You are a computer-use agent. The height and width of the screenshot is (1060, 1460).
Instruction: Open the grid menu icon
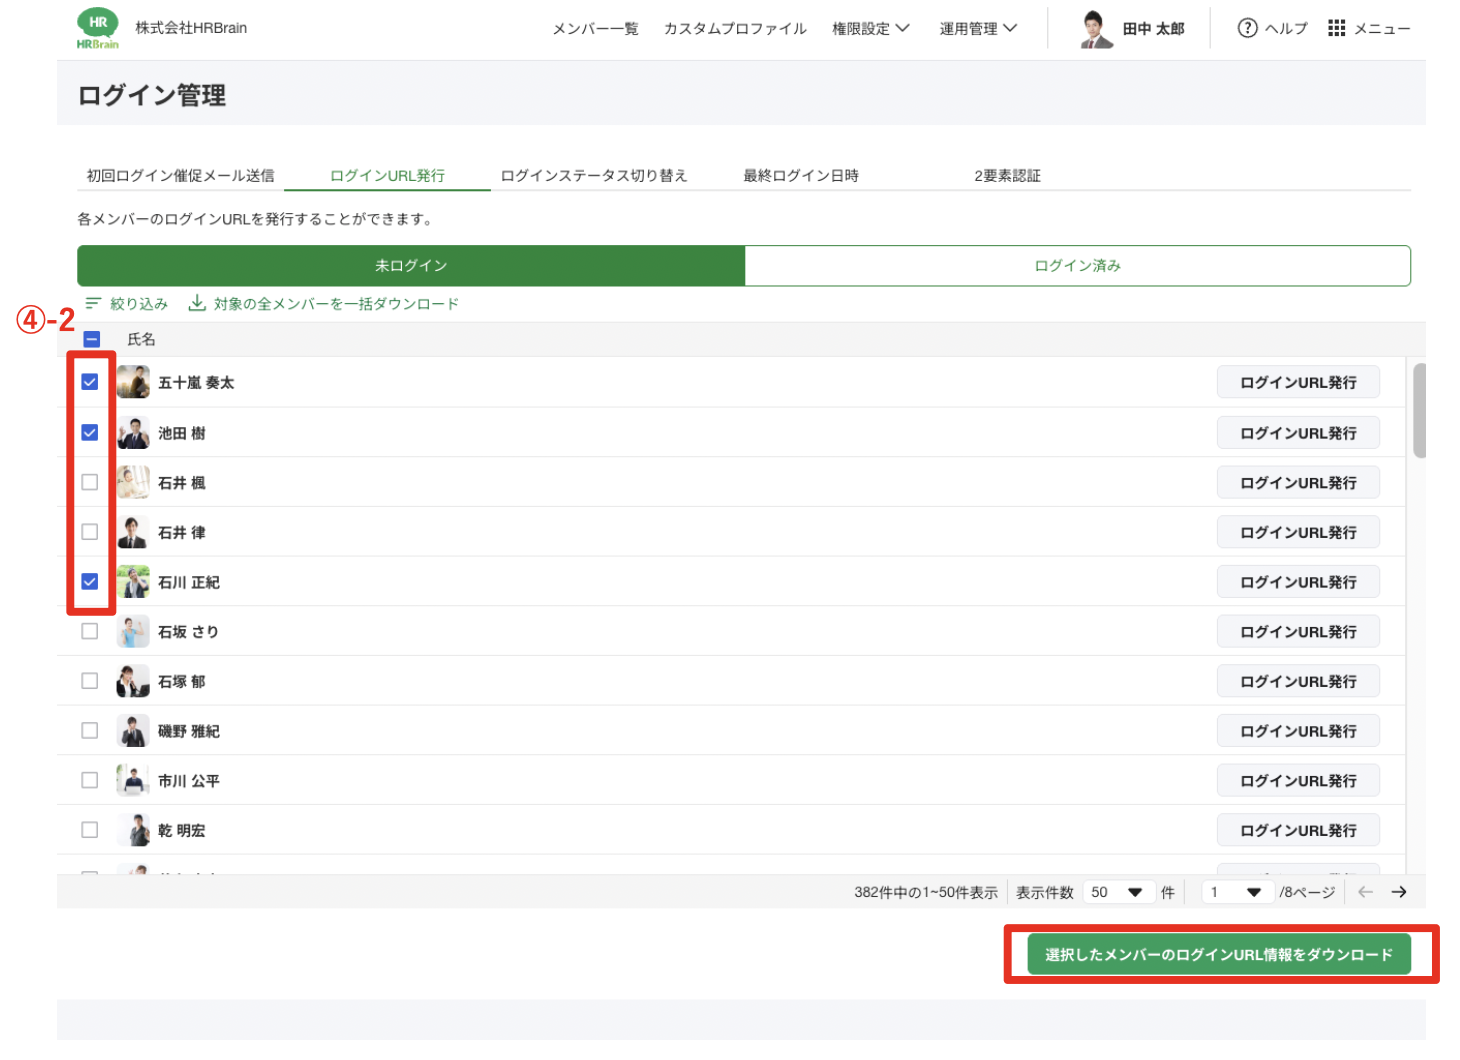pos(1336,28)
